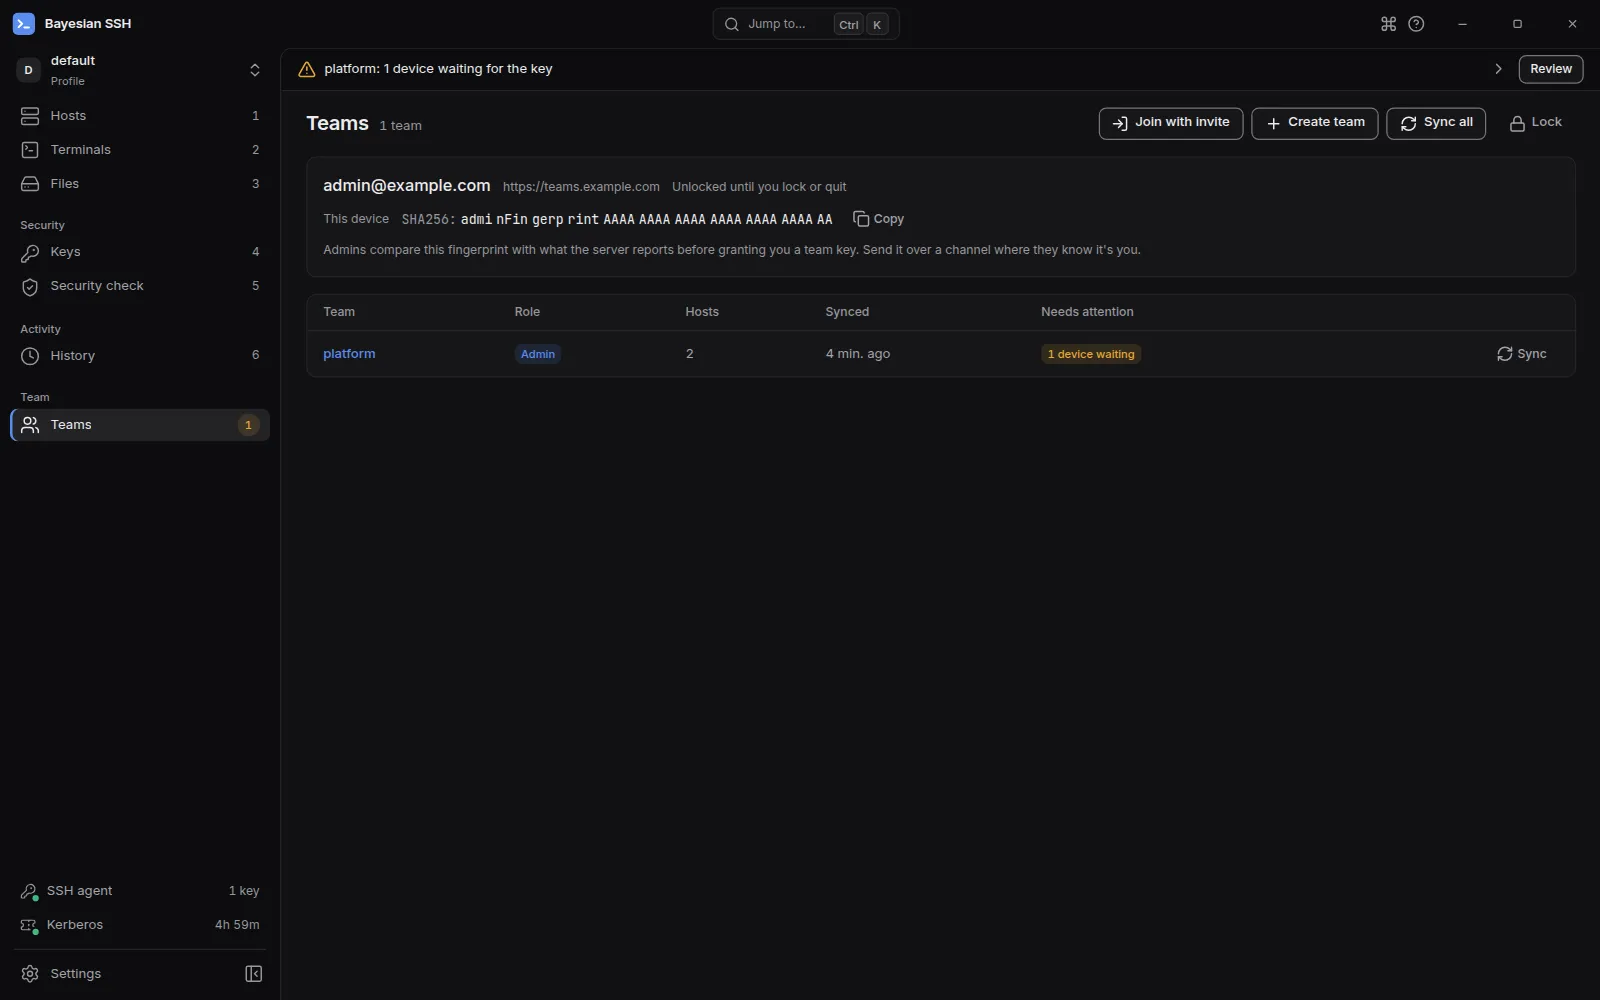
Task: Select the Teams sidebar item
Action: point(140,425)
